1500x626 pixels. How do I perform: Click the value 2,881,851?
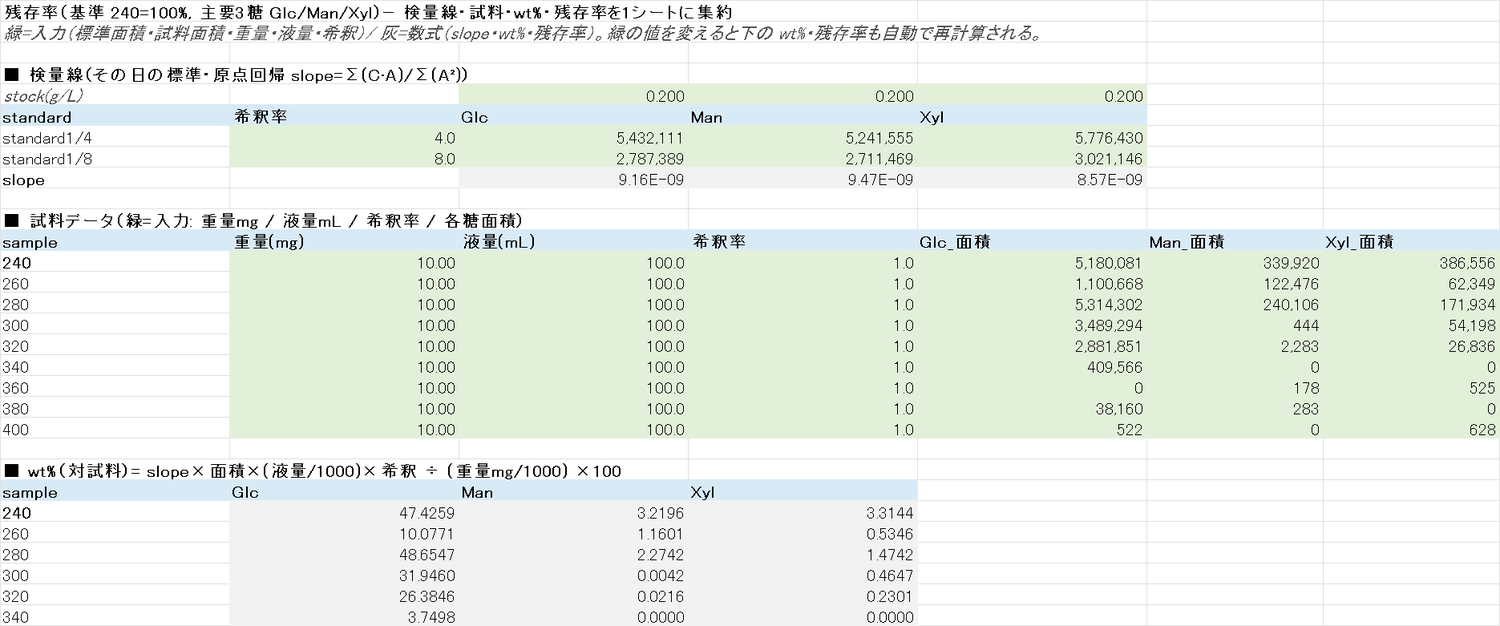click(1032, 346)
